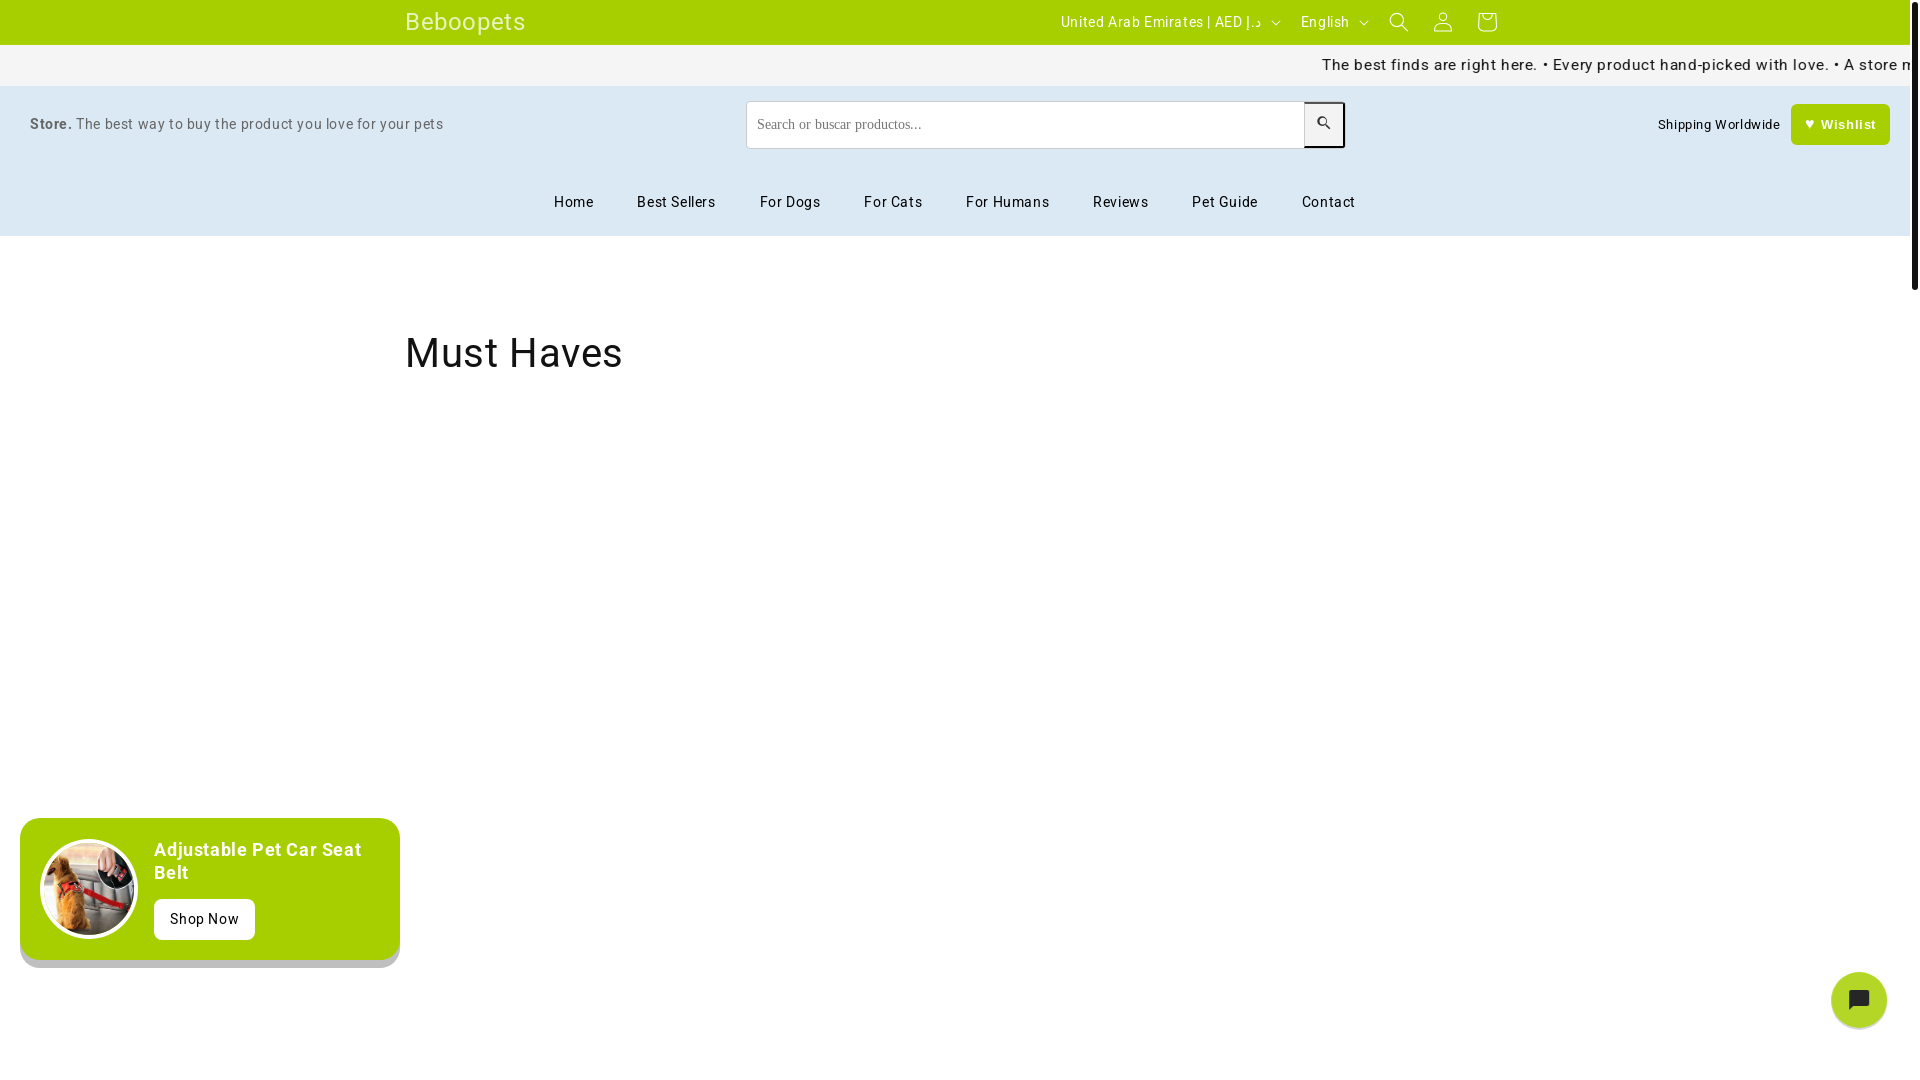
Task: Go to the Home menu item
Action: (573, 202)
